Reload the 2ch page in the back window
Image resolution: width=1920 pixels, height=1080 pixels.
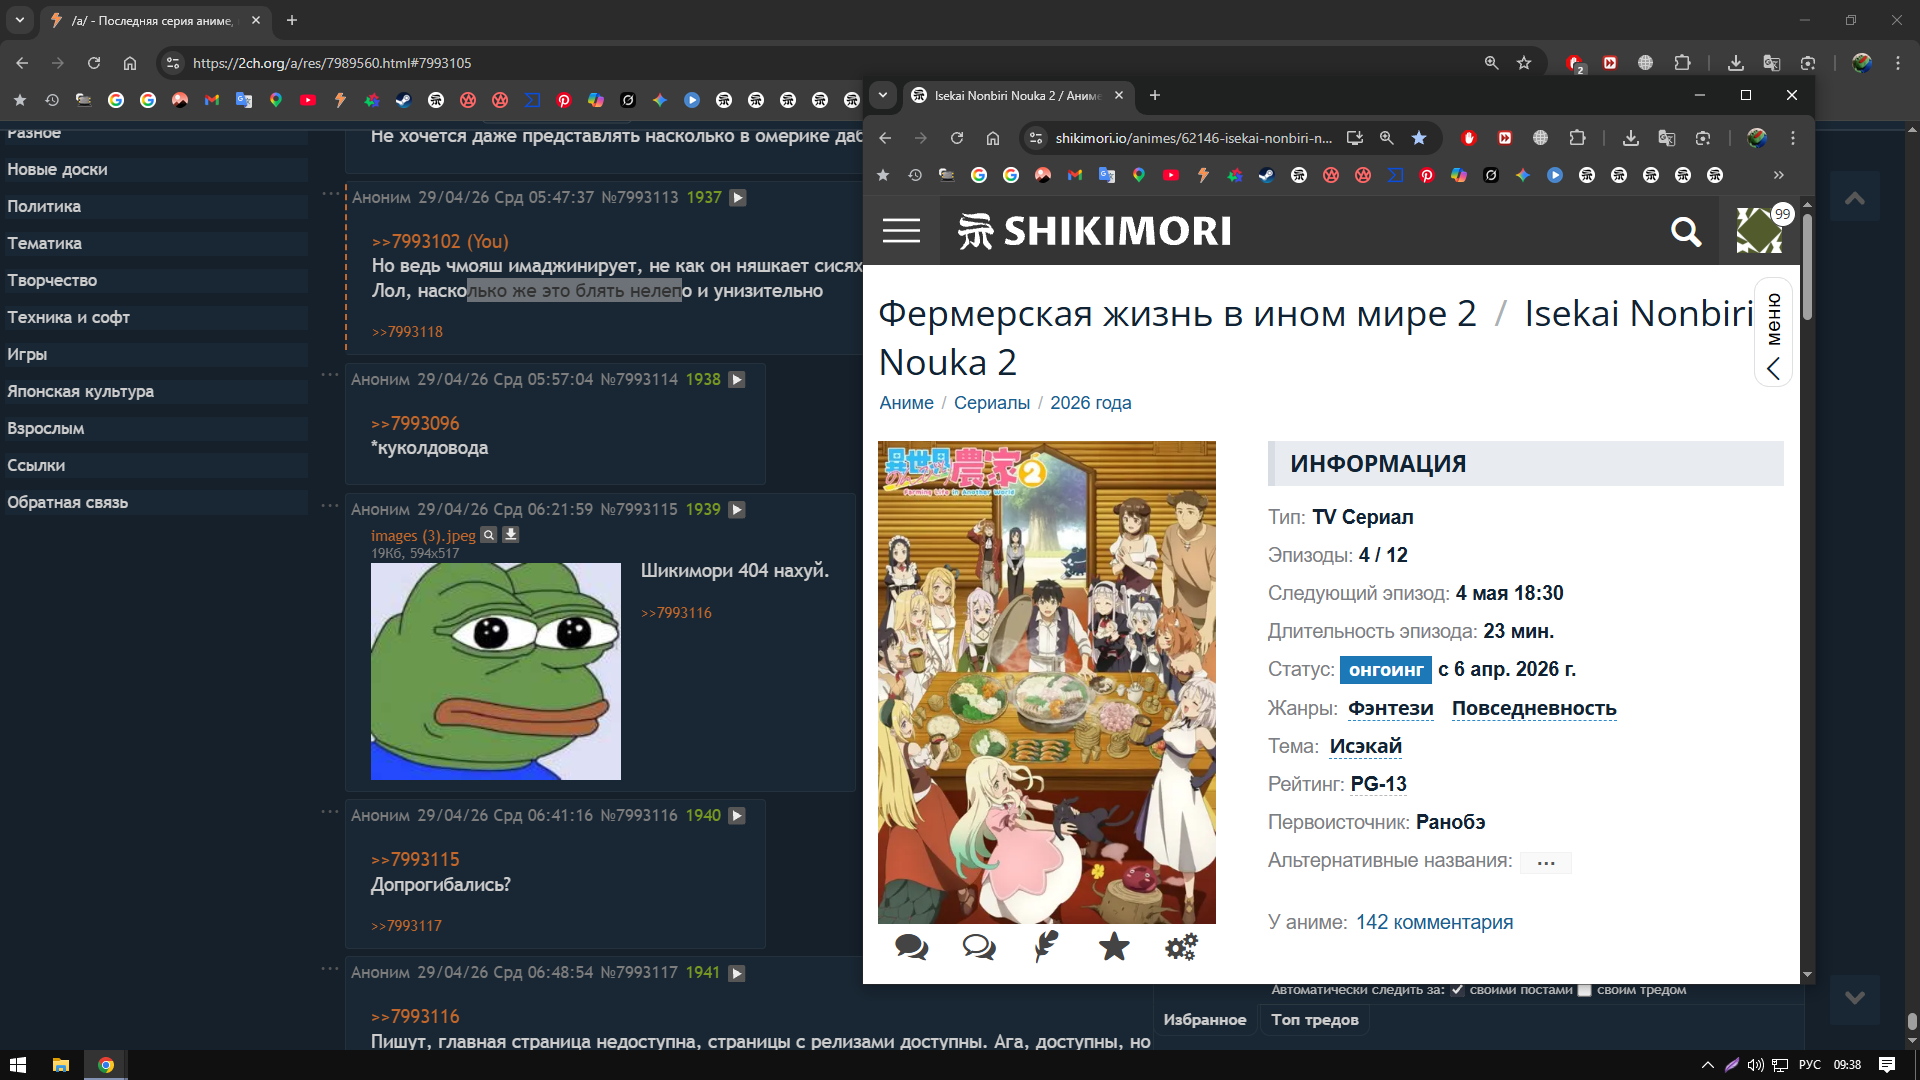pos(94,63)
